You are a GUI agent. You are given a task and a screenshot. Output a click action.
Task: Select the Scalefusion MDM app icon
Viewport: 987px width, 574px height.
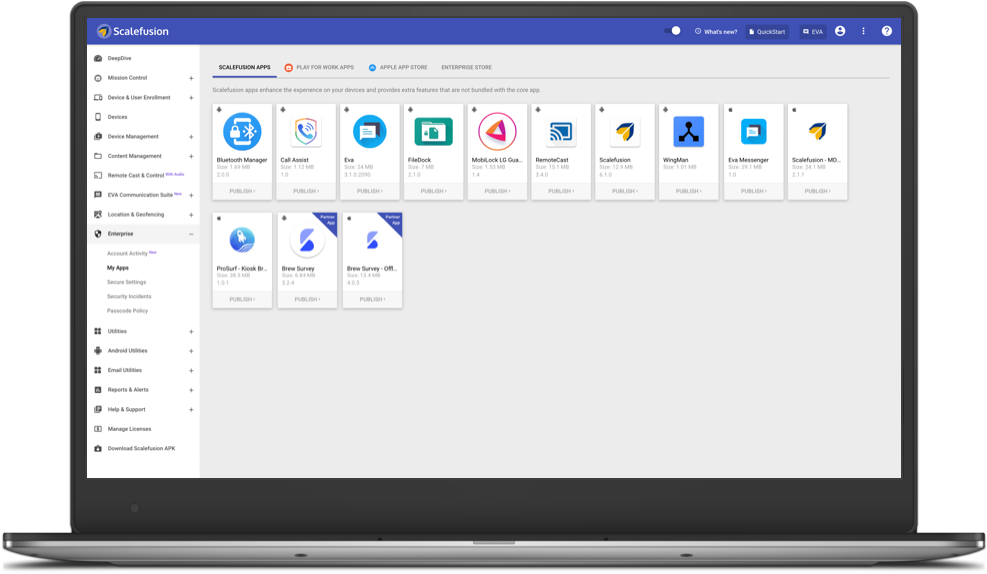click(x=817, y=132)
